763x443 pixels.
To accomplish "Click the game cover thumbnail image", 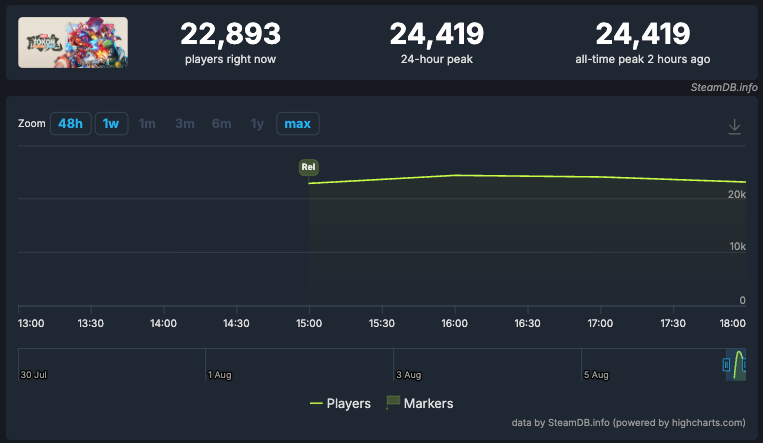I will pyautogui.click(x=73, y=42).
